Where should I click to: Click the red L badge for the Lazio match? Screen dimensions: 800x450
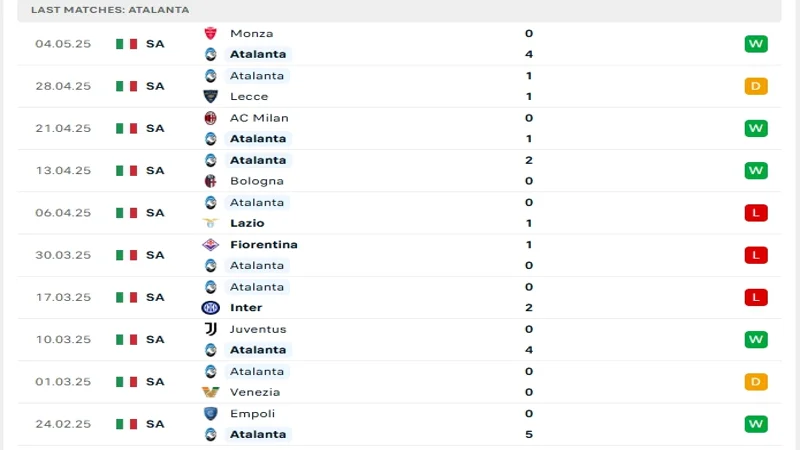pyautogui.click(x=755, y=212)
